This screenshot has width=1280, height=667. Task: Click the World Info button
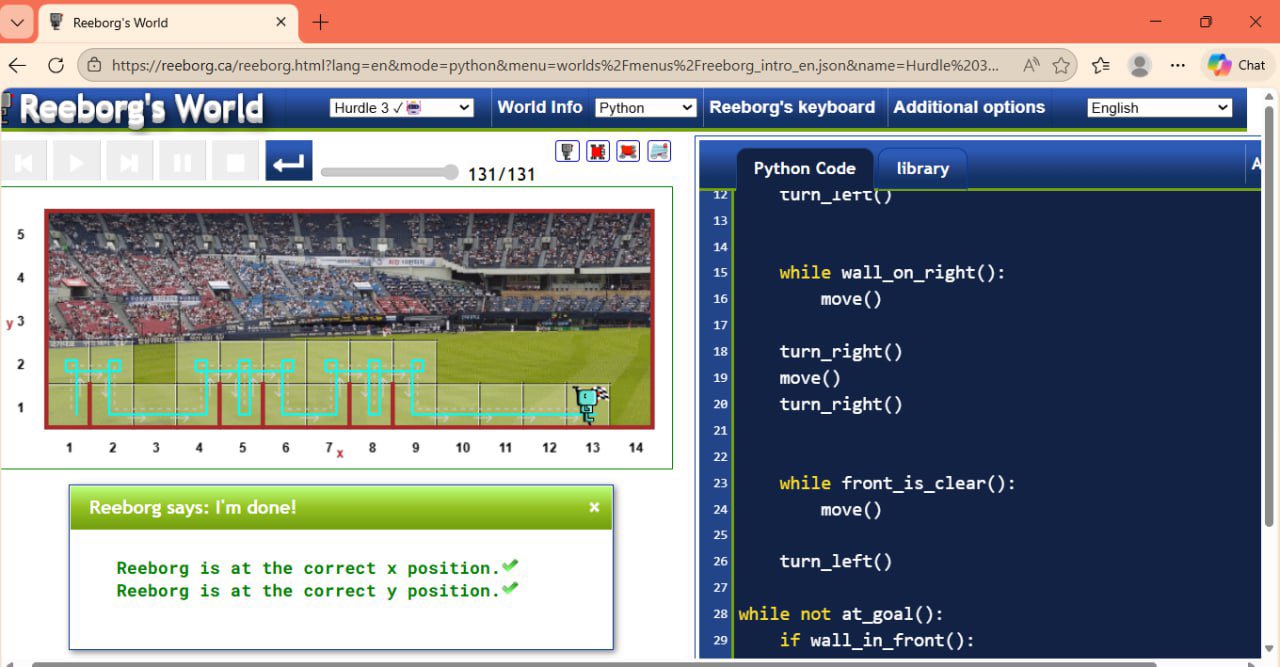540,107
